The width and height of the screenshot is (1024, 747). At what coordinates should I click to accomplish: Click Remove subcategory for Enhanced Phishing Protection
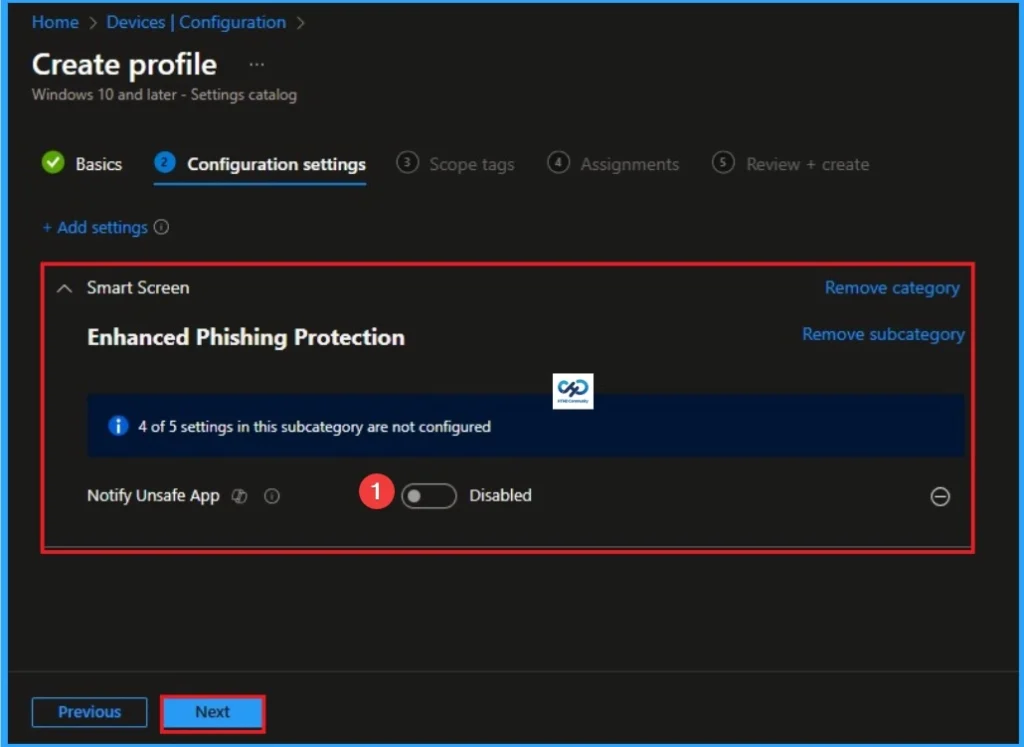(x=883, y=335)
